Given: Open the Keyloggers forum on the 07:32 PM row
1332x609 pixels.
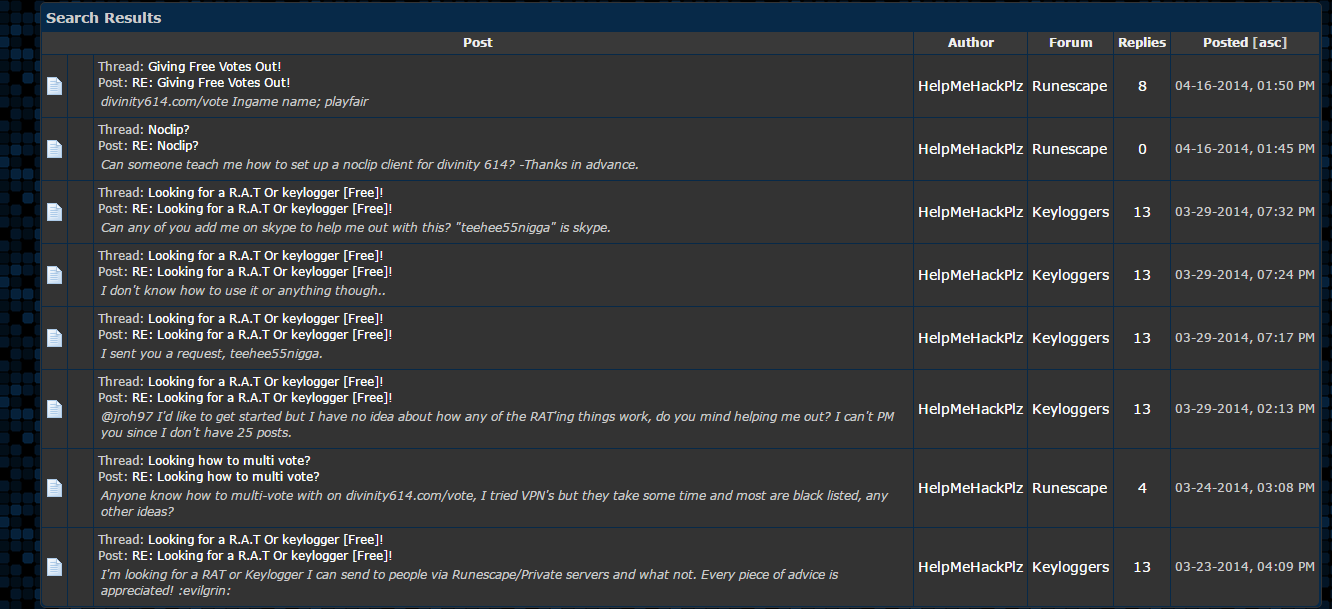Looking at the screenshot, I should 1070,212.
